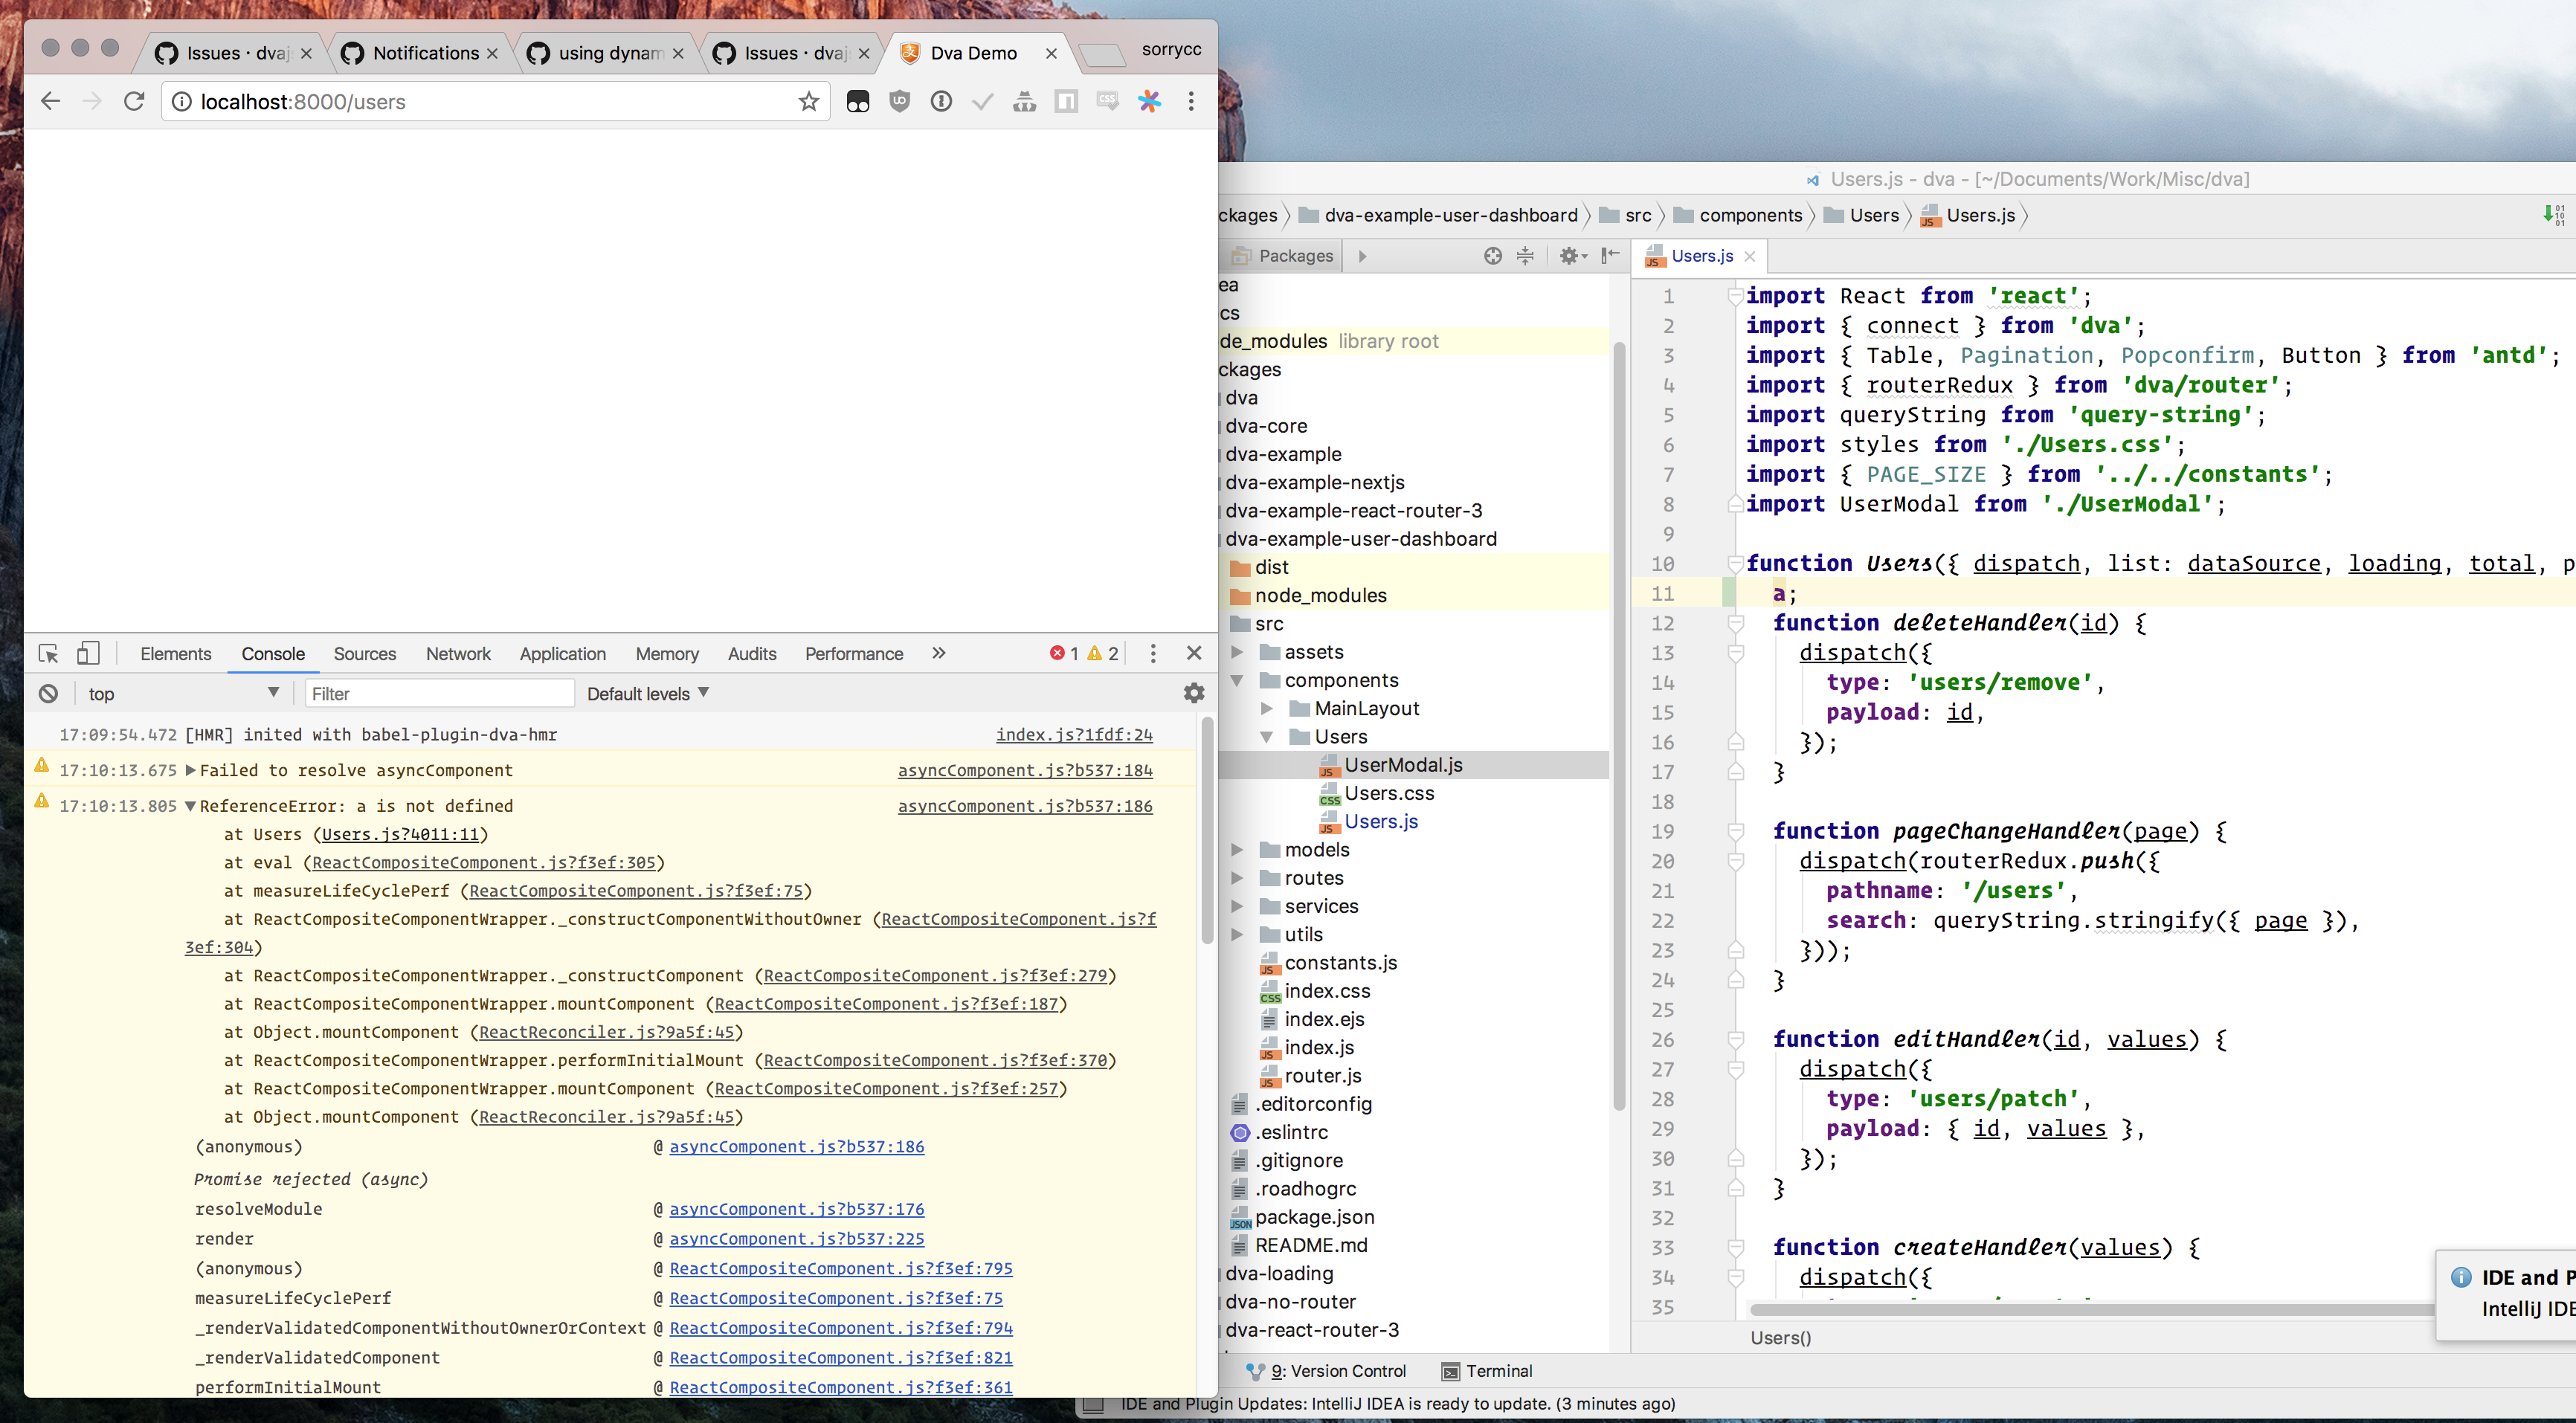
Task: Hide the project panel with the hide icon
Action: (x=1610, y=256)
